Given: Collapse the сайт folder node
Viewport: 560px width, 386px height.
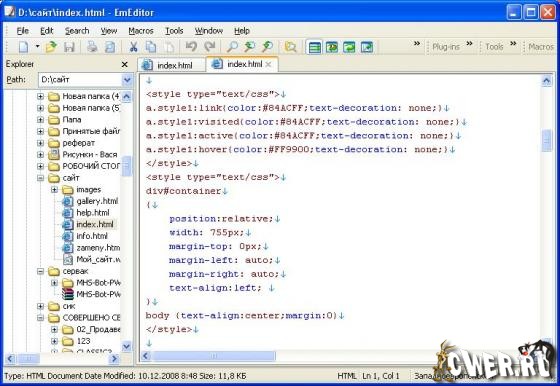Looking at the screenshot, I should pos(40,178).
